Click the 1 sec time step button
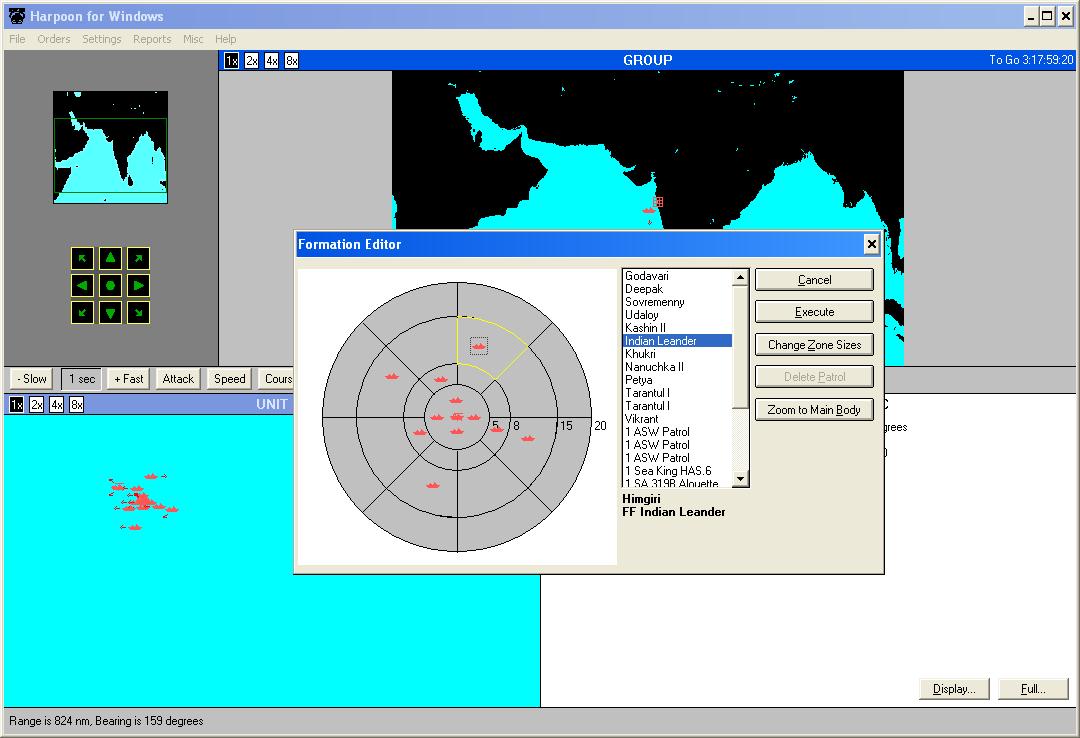This screenshot has height=738, width=1080. 82,379
